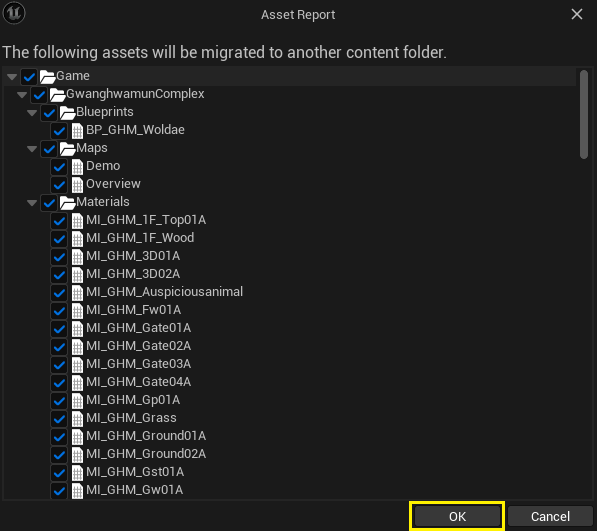The height and width of the screenshot is (531, 597).
Task: Collapse the Blueprints folder tree
Action: click(x=32, y=113)
